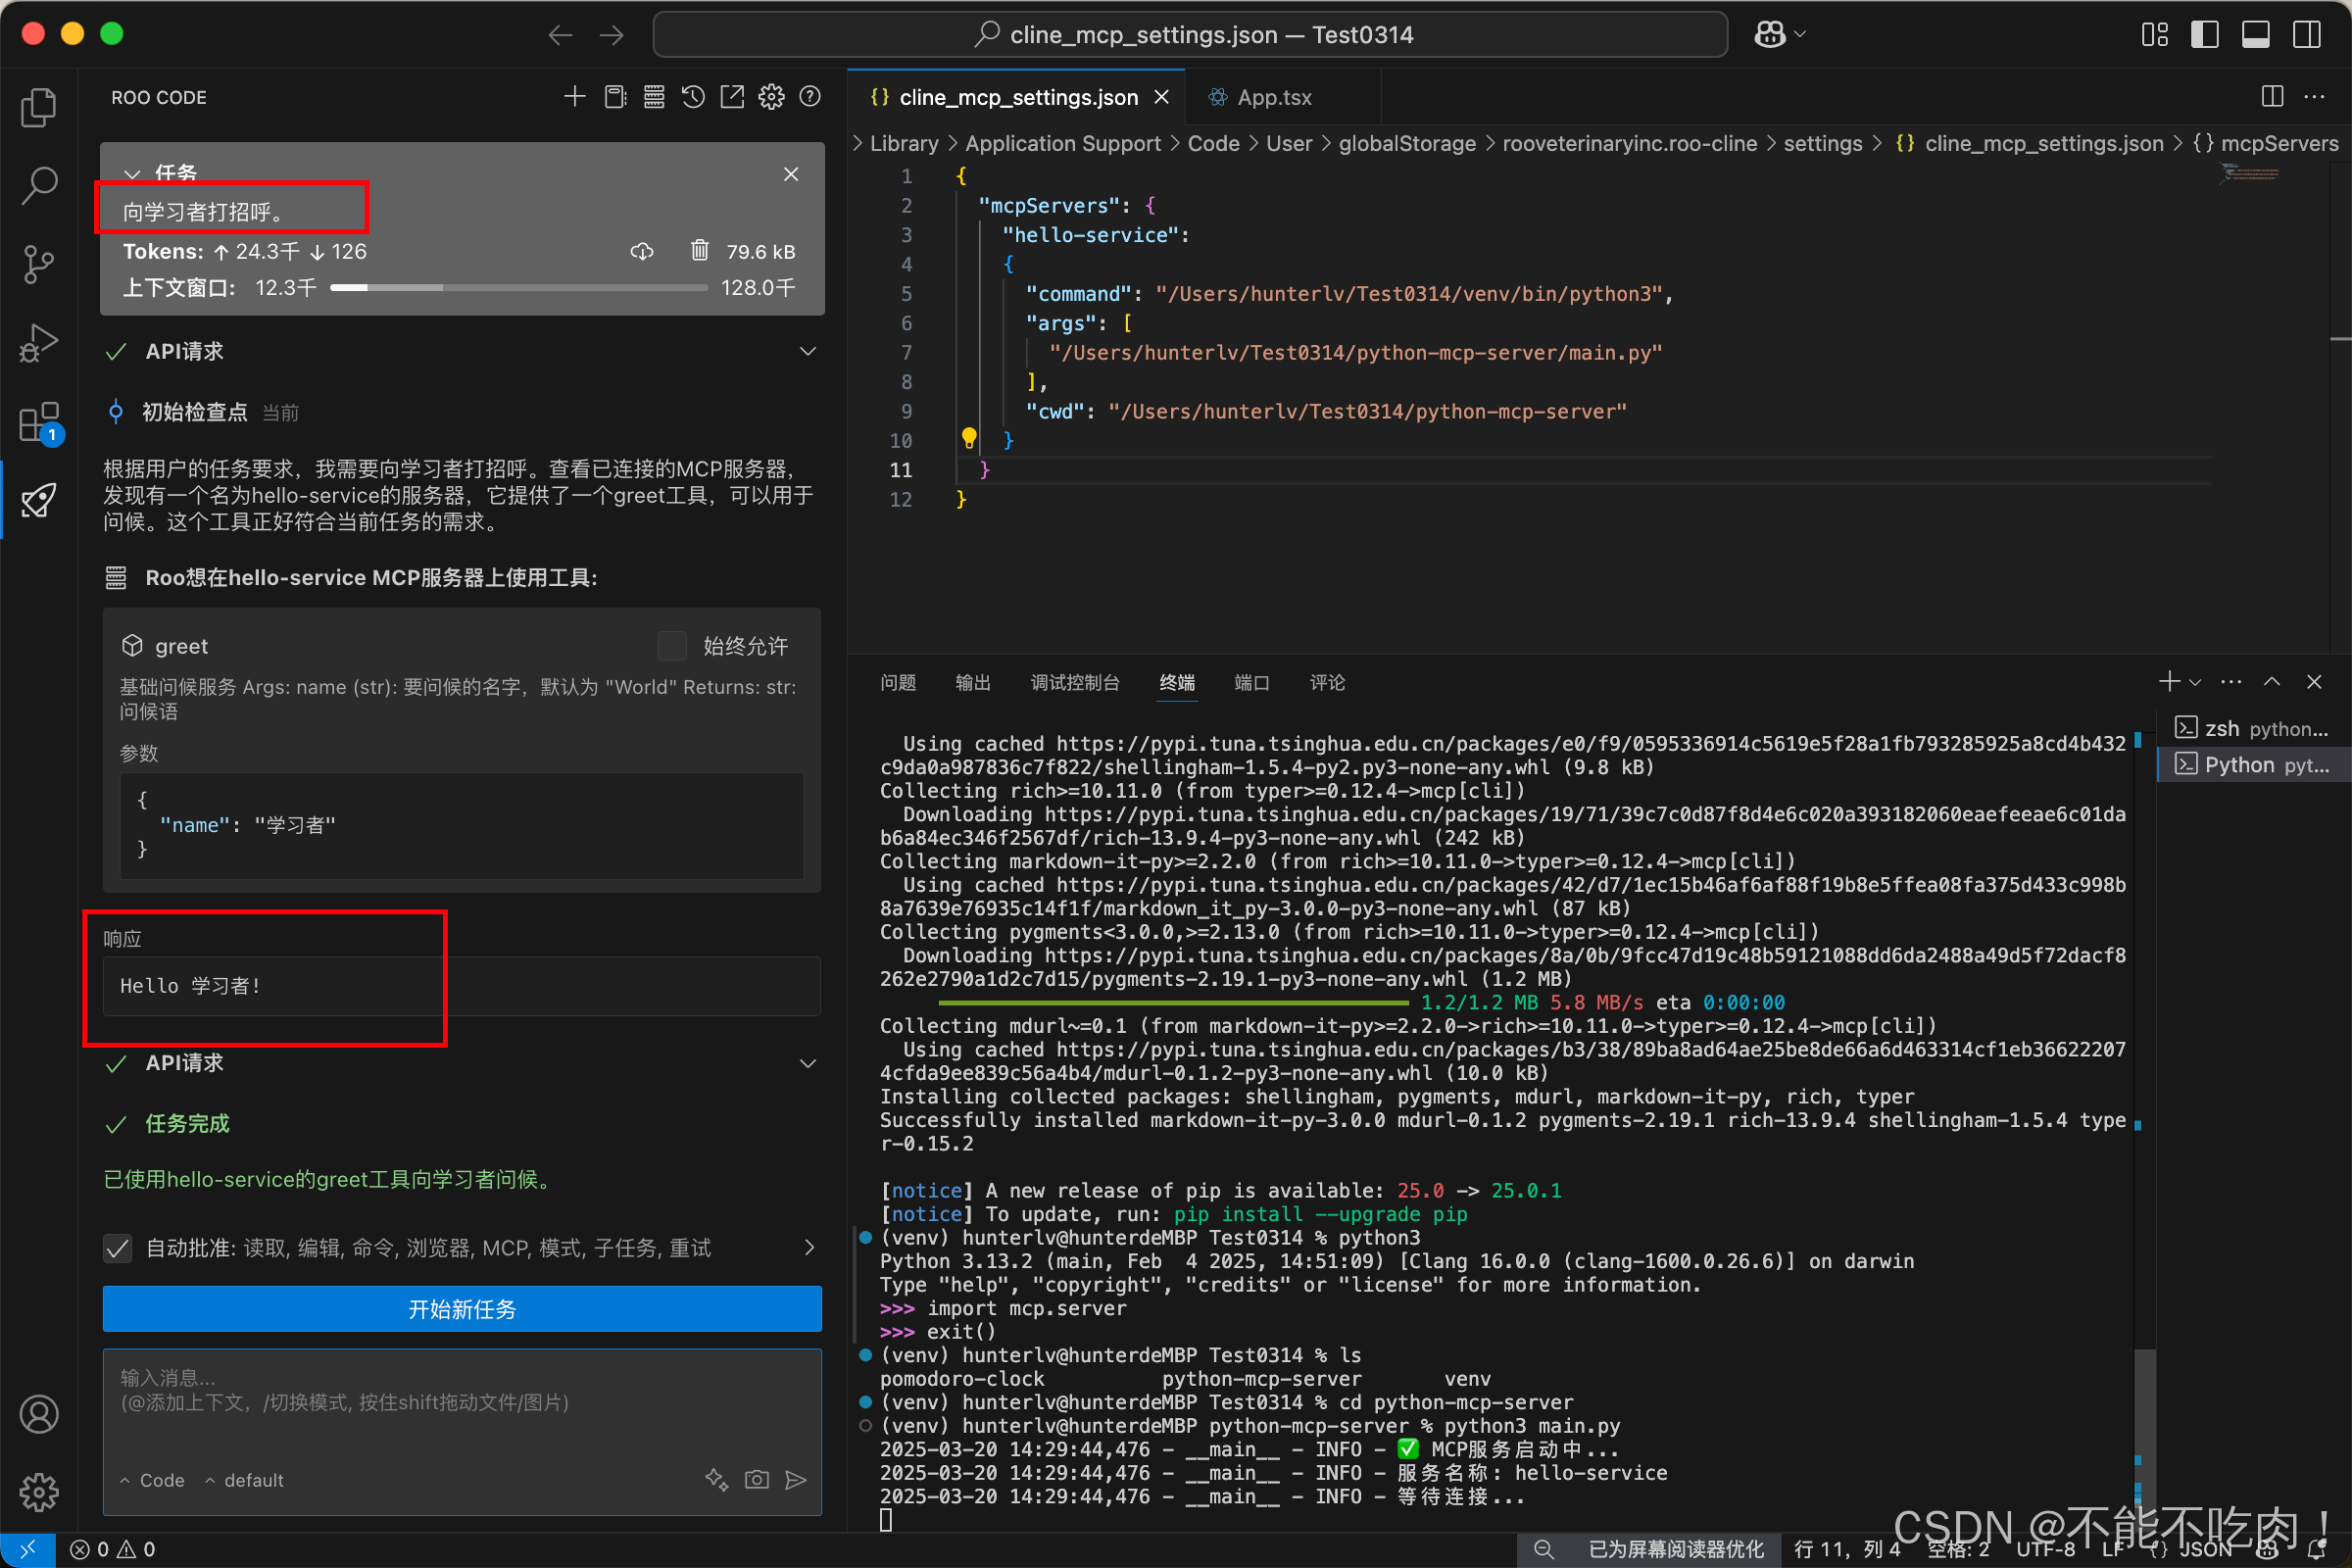This screenshot has width=2352, height=1568.
Task: Click the message input field
Action: tap(462, 1400)
